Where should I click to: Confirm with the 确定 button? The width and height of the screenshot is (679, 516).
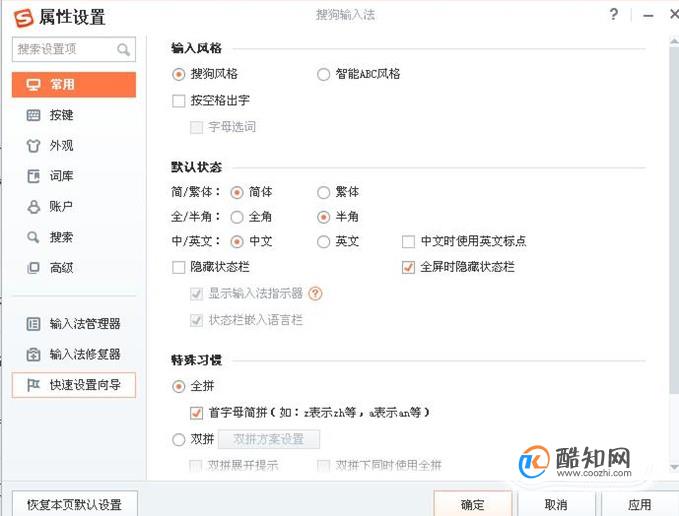point(472,504)
